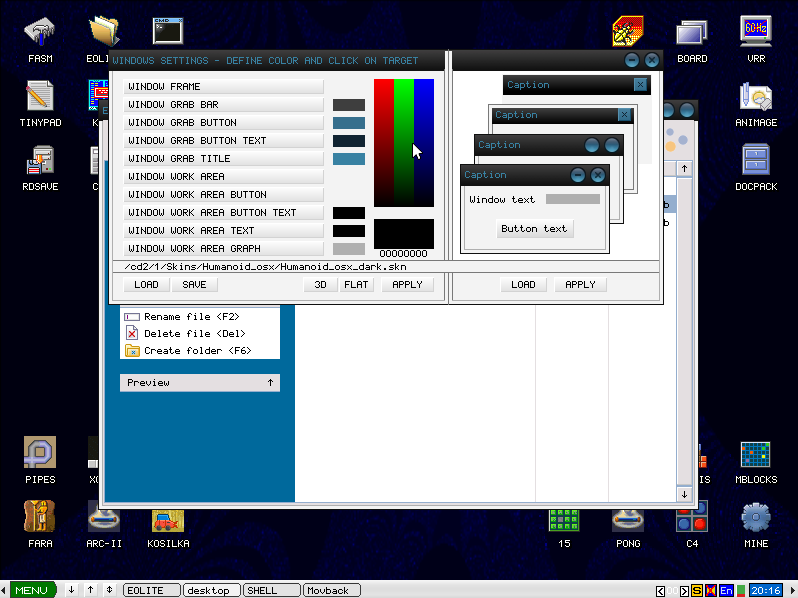Click the WINDOW GRAB TITLE color swatch

click(x=349, y=159)
